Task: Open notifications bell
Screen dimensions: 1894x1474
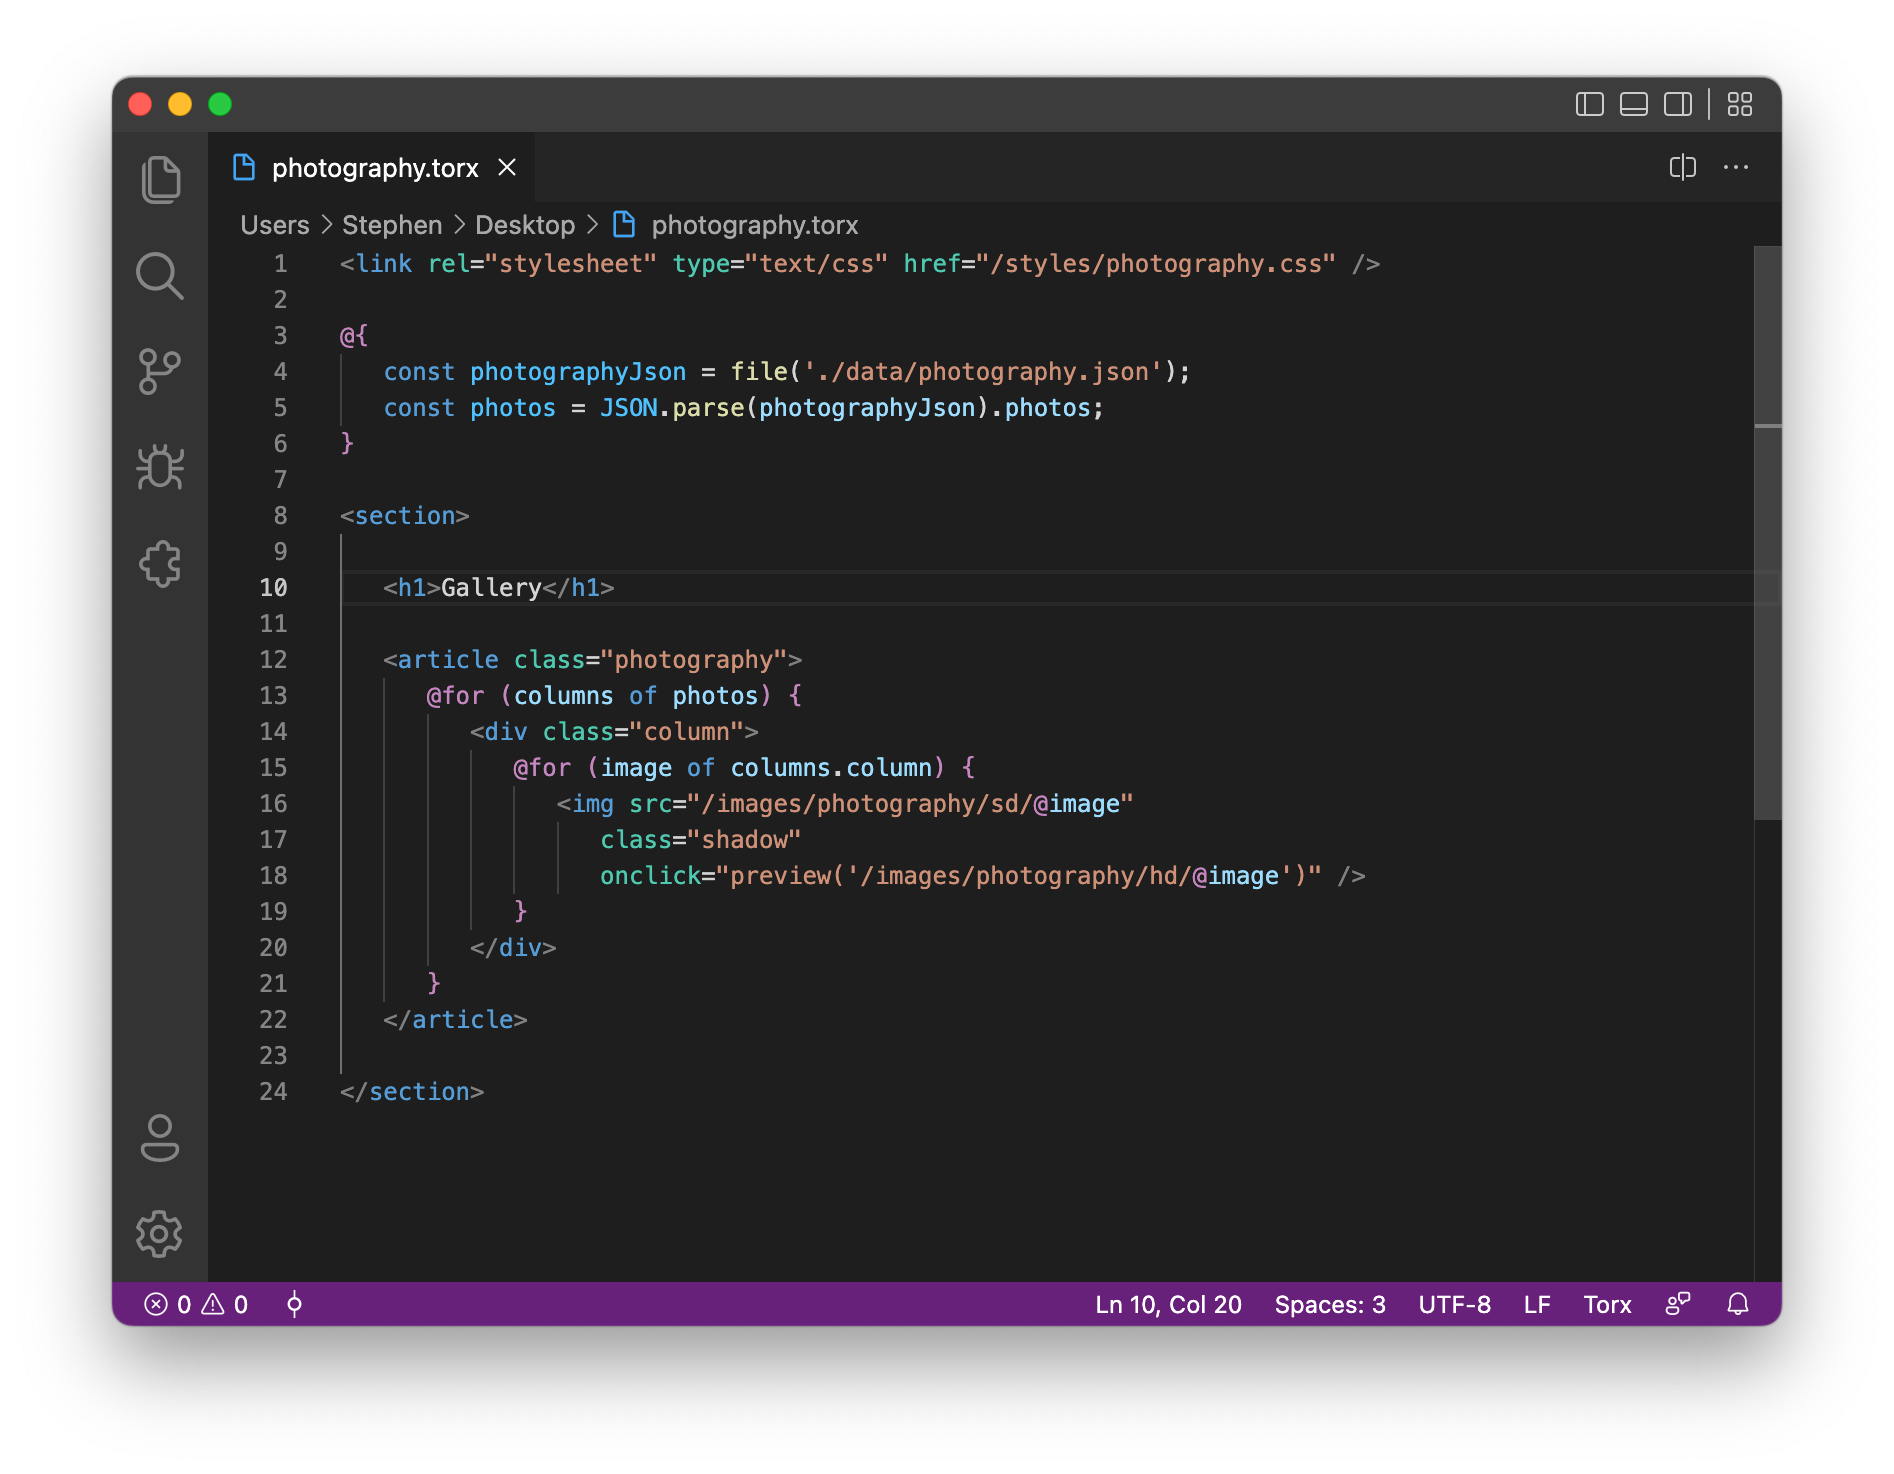Action: (x=1738, y=1304)
